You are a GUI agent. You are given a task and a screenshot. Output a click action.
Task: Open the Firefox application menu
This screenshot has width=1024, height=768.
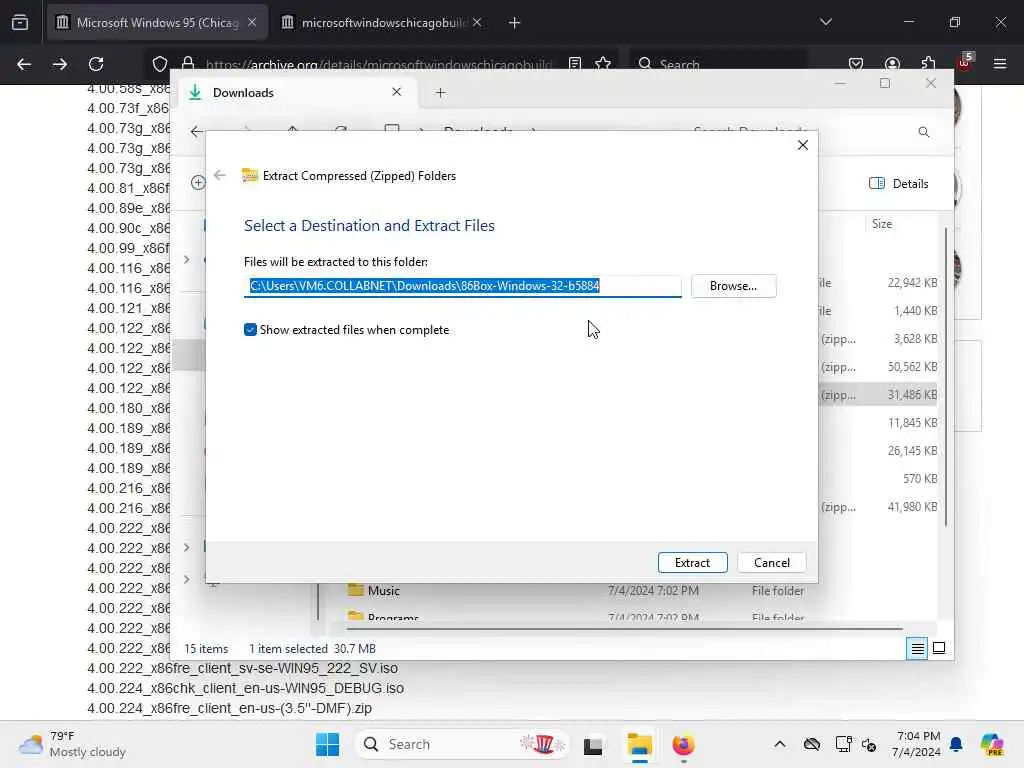click(1000, 64)
